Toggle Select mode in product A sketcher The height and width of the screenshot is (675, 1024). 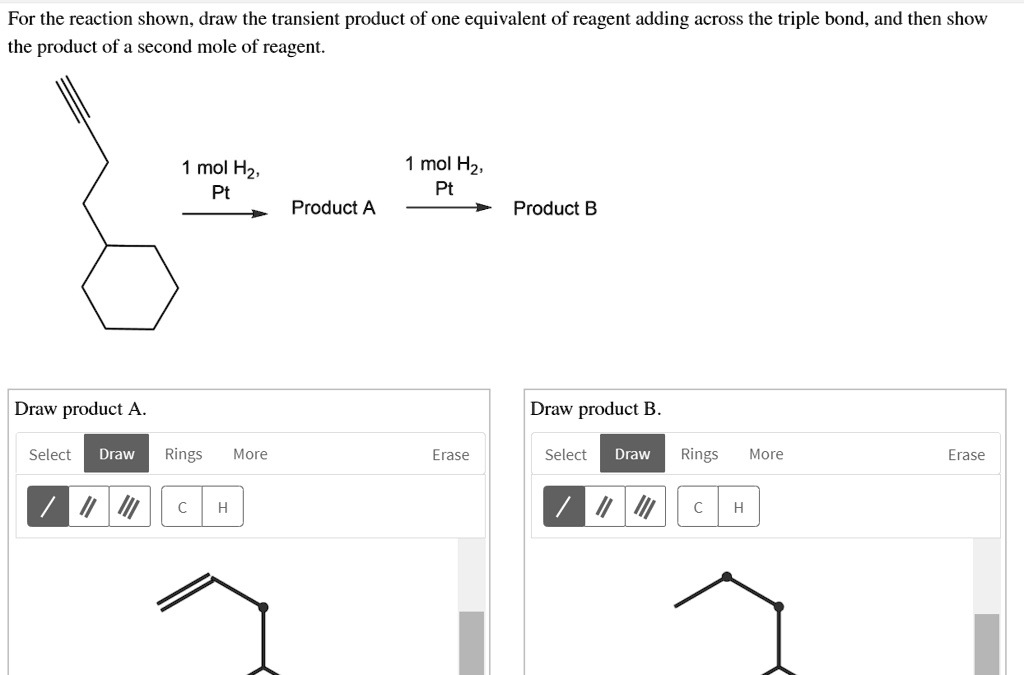click(x=49, y=454)
